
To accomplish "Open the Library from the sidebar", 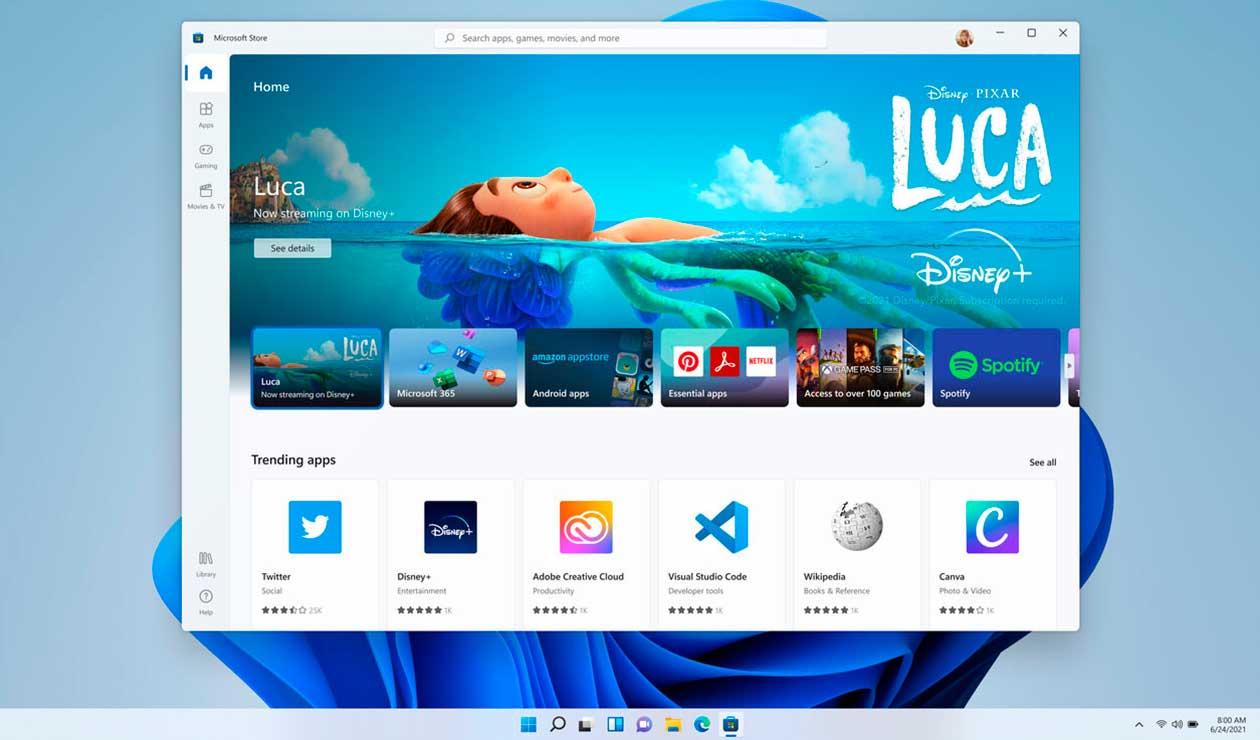I will point(206,564).
